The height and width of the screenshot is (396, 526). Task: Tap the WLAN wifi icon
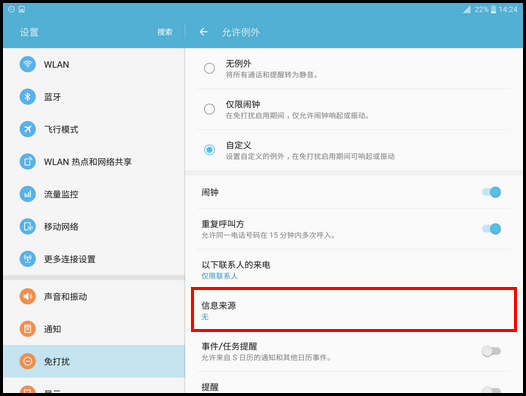28,64
